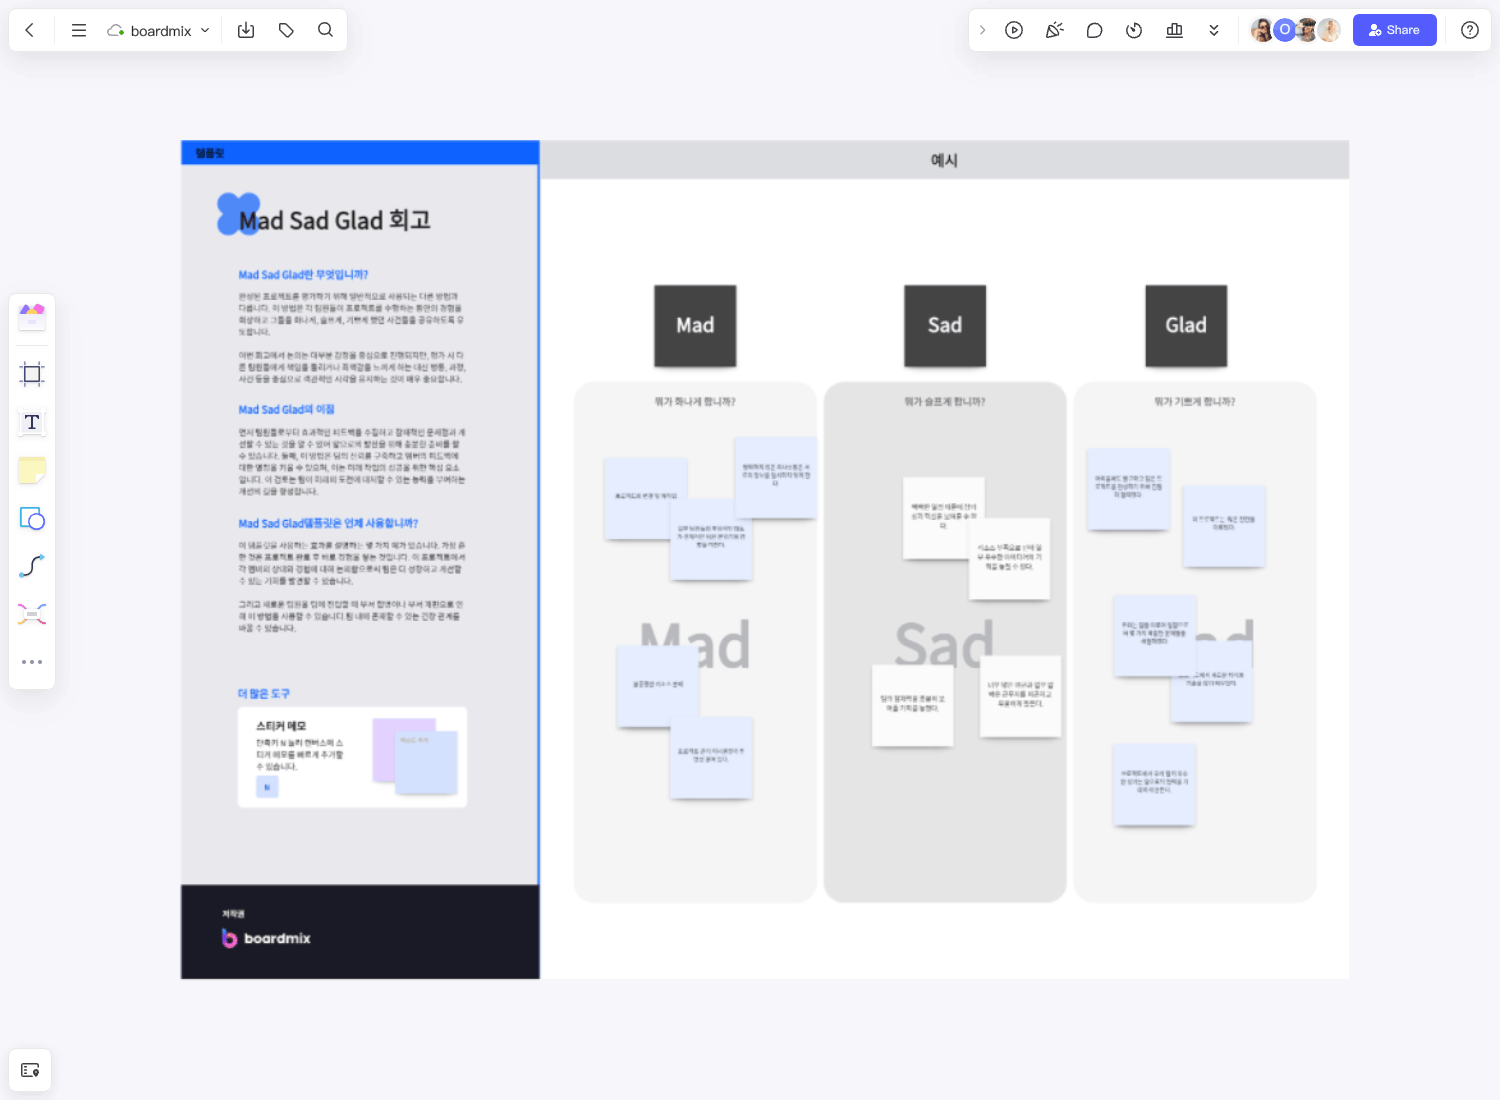1500x1100 pixels.
Task: Click the celebration confetti icon
Action: 1054,30
